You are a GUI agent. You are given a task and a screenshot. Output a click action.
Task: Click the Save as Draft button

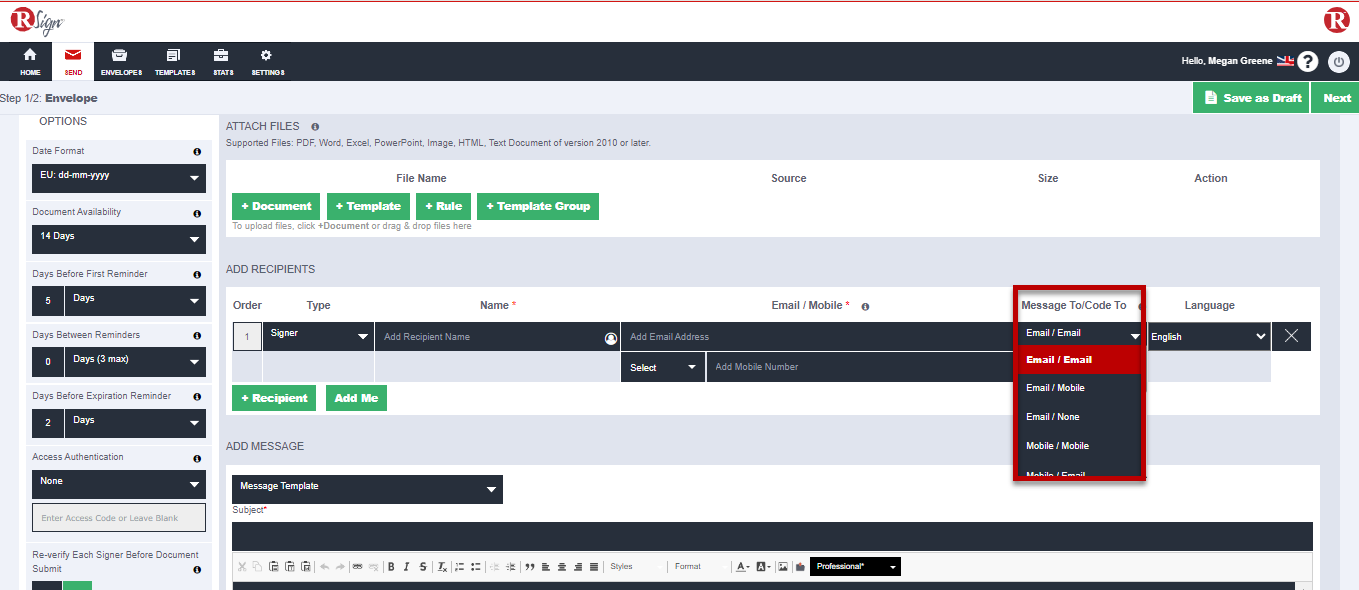coord(1251,98)
